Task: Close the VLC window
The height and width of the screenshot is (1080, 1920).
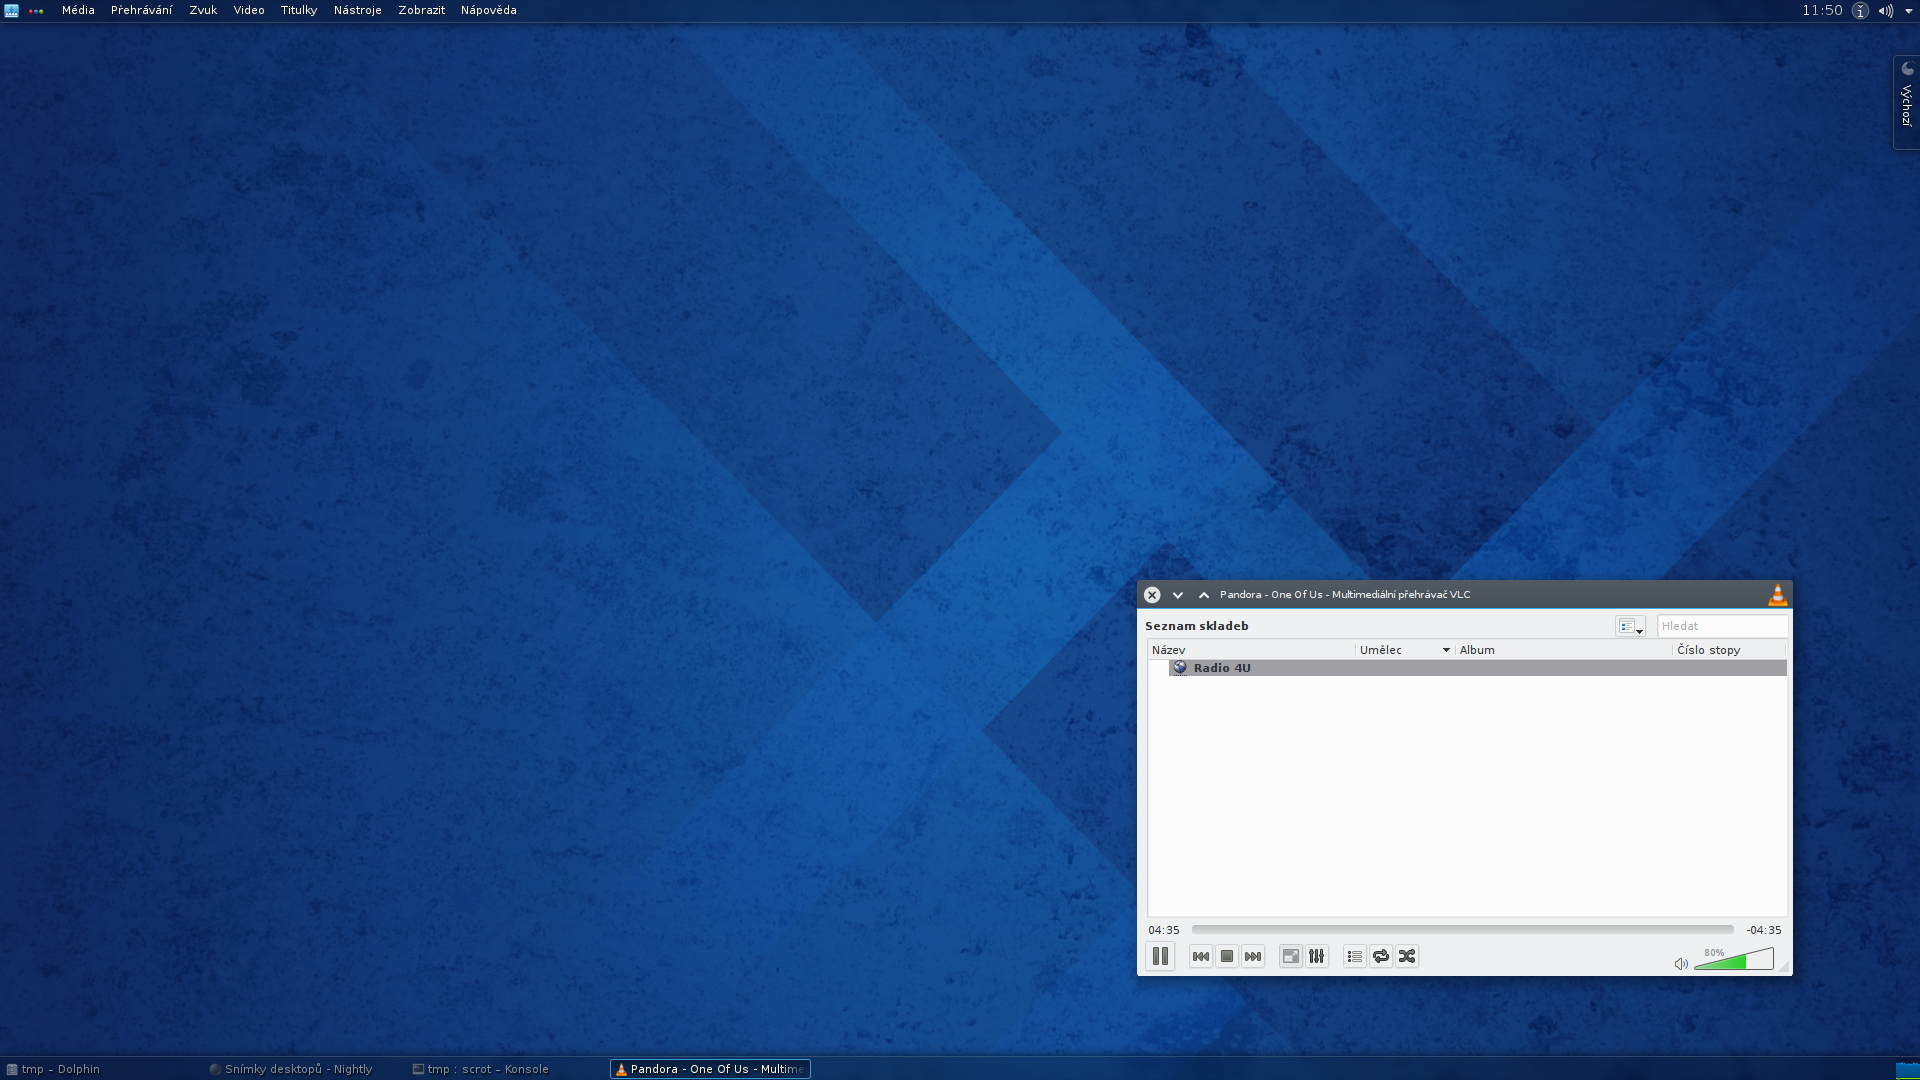Action: pos(1152,595)
